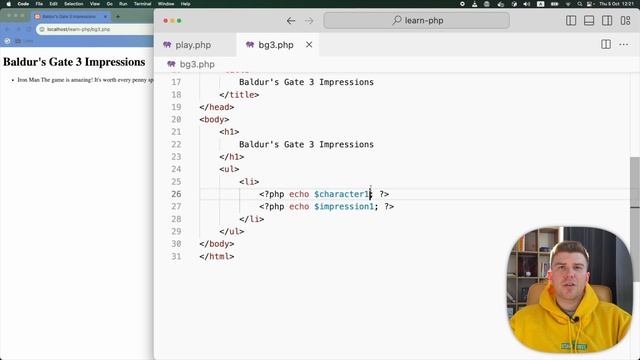
Task: Click the site info icon in browser address bar
Action: tap(42, 29)
